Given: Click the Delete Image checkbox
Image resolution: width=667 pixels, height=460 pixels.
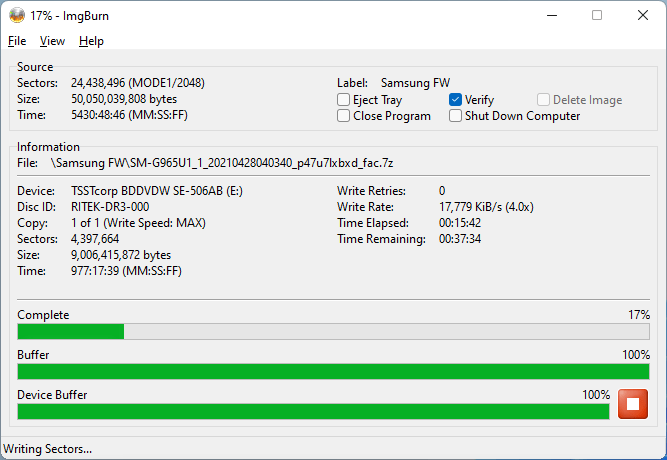Looking at the screenshot, I should 544,100.
